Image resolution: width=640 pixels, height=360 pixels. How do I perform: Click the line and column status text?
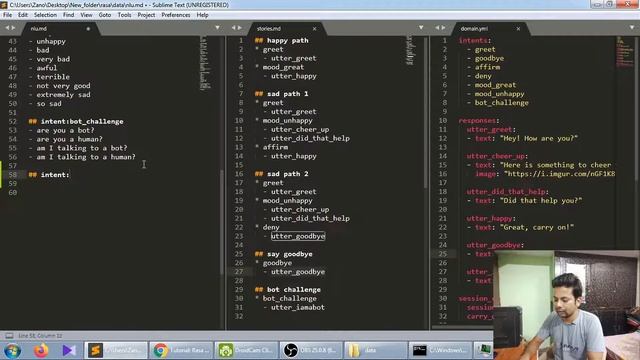tap(40, 336)
